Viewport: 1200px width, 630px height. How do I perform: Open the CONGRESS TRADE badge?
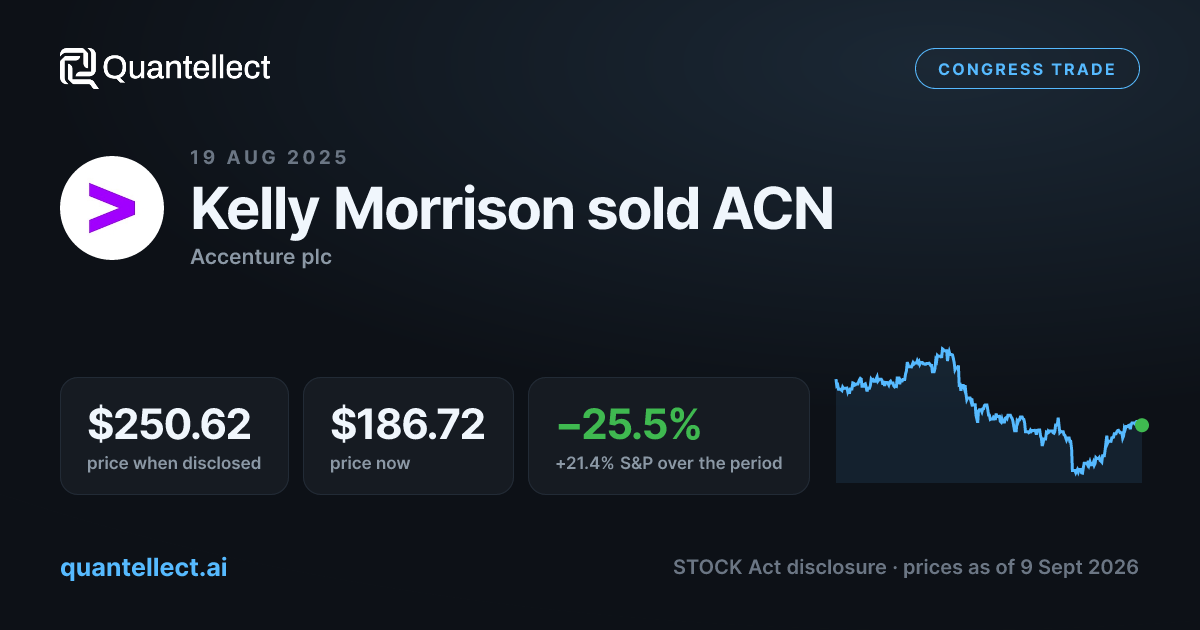[x=1027, y=69]
